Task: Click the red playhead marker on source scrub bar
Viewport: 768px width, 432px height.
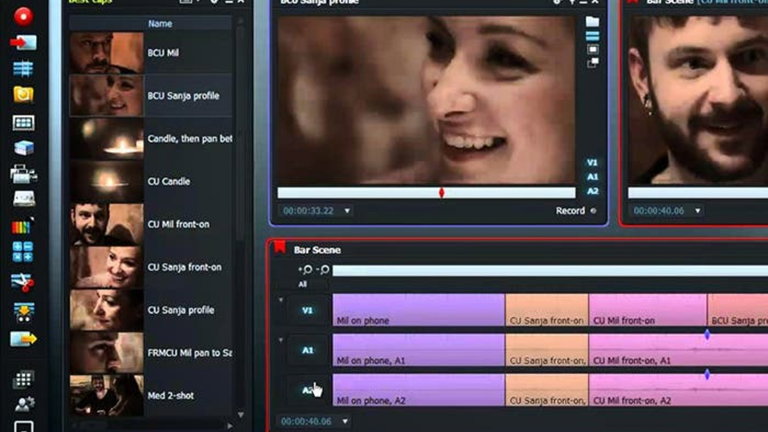Action: (x=441, y=192)
